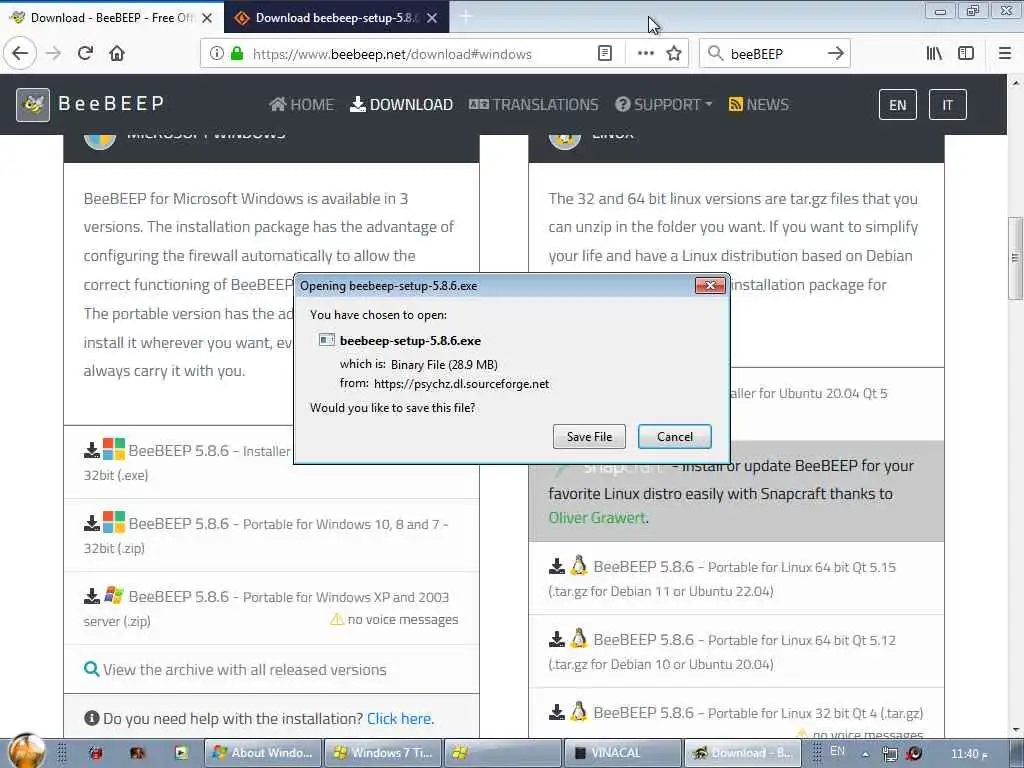
Task: Open NEWS in site navigation
Action: point(759,104)
